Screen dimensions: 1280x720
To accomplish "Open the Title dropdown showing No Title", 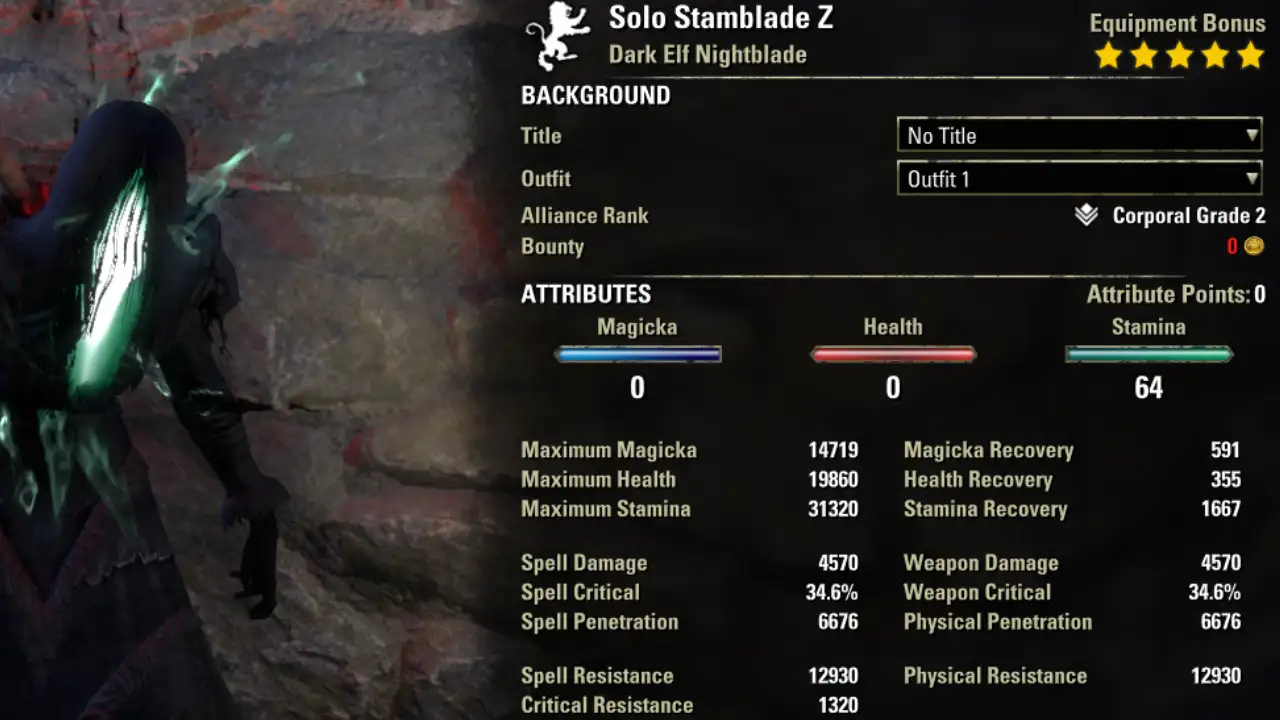I will (1080, 135).
